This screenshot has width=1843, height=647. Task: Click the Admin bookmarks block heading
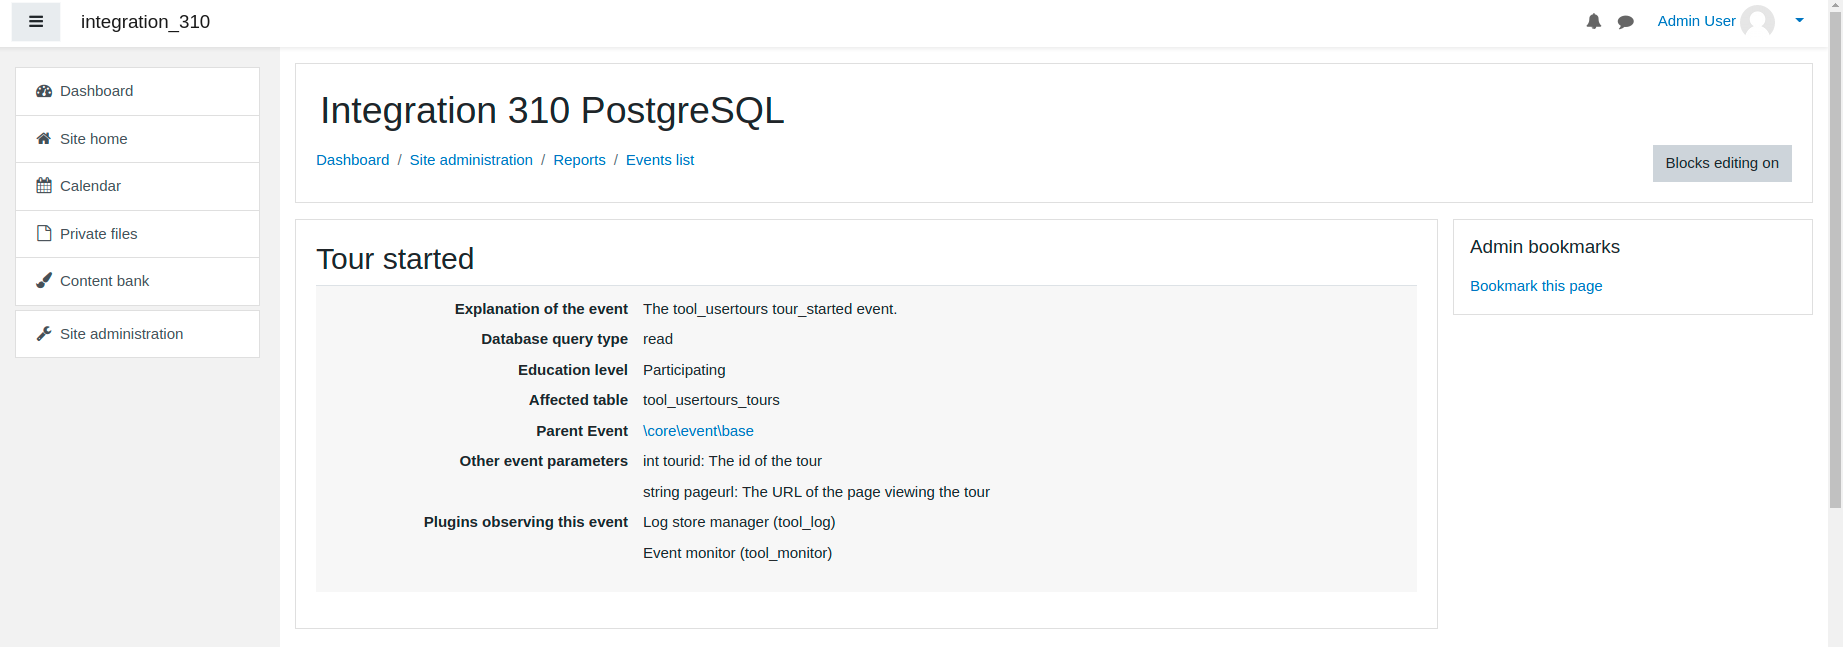click(1545, 247)
